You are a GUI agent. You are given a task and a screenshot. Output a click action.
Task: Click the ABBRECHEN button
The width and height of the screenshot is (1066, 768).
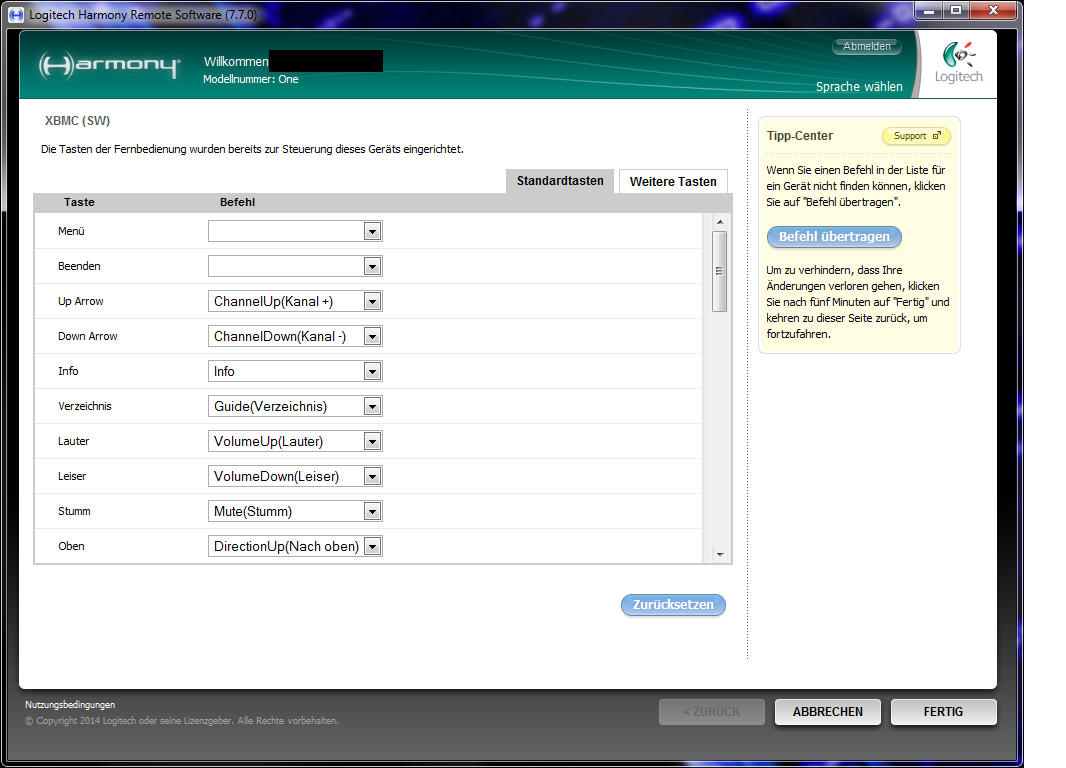click(827, 712)
